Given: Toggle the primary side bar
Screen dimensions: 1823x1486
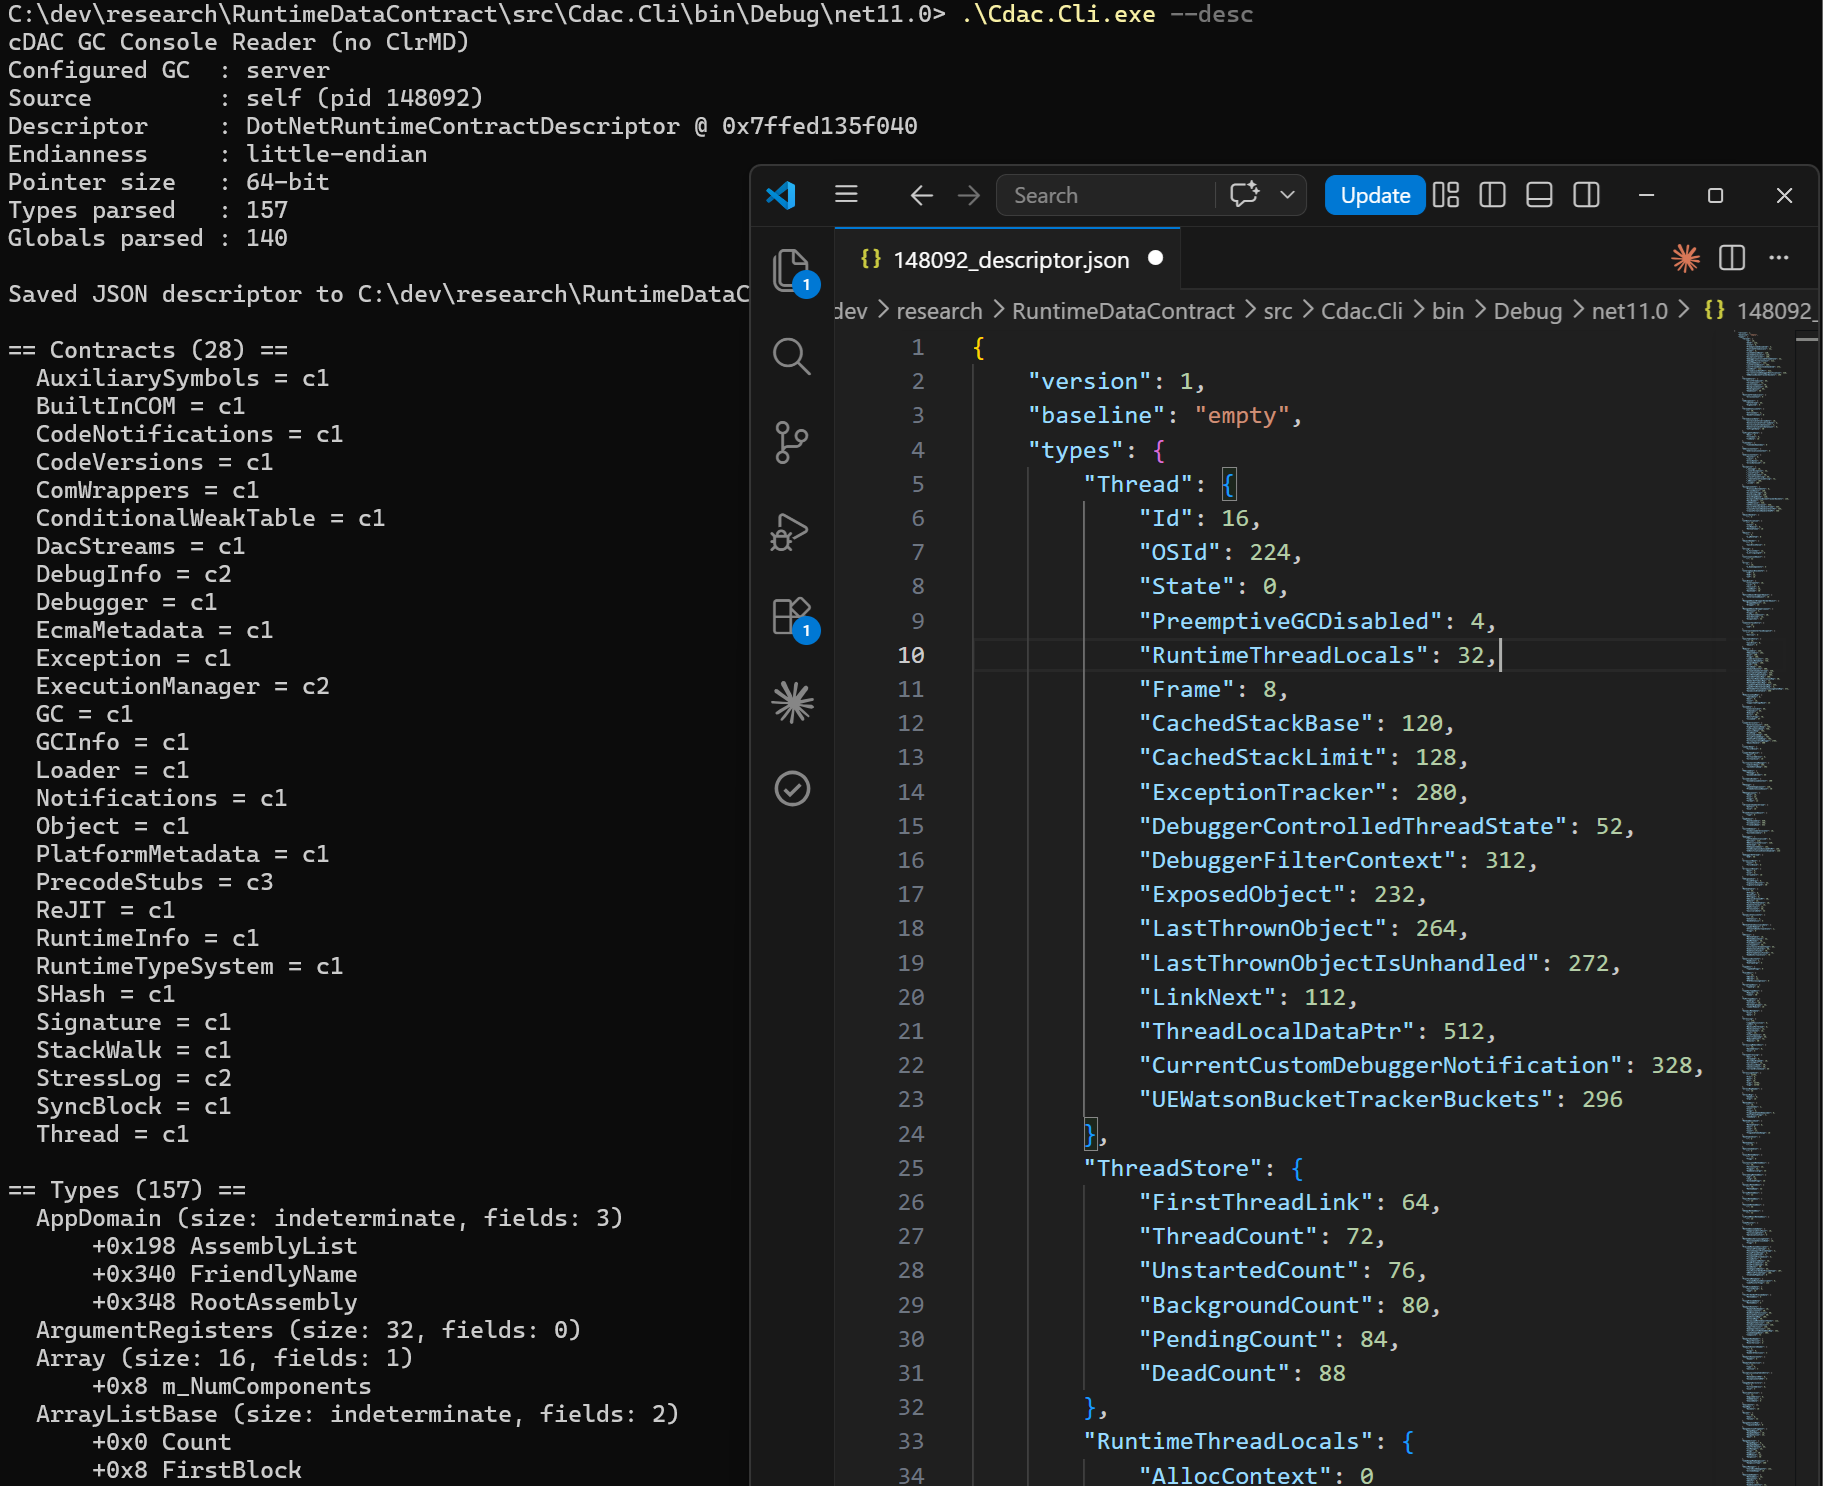Looking at the screenshot, I should point(1492,195).
